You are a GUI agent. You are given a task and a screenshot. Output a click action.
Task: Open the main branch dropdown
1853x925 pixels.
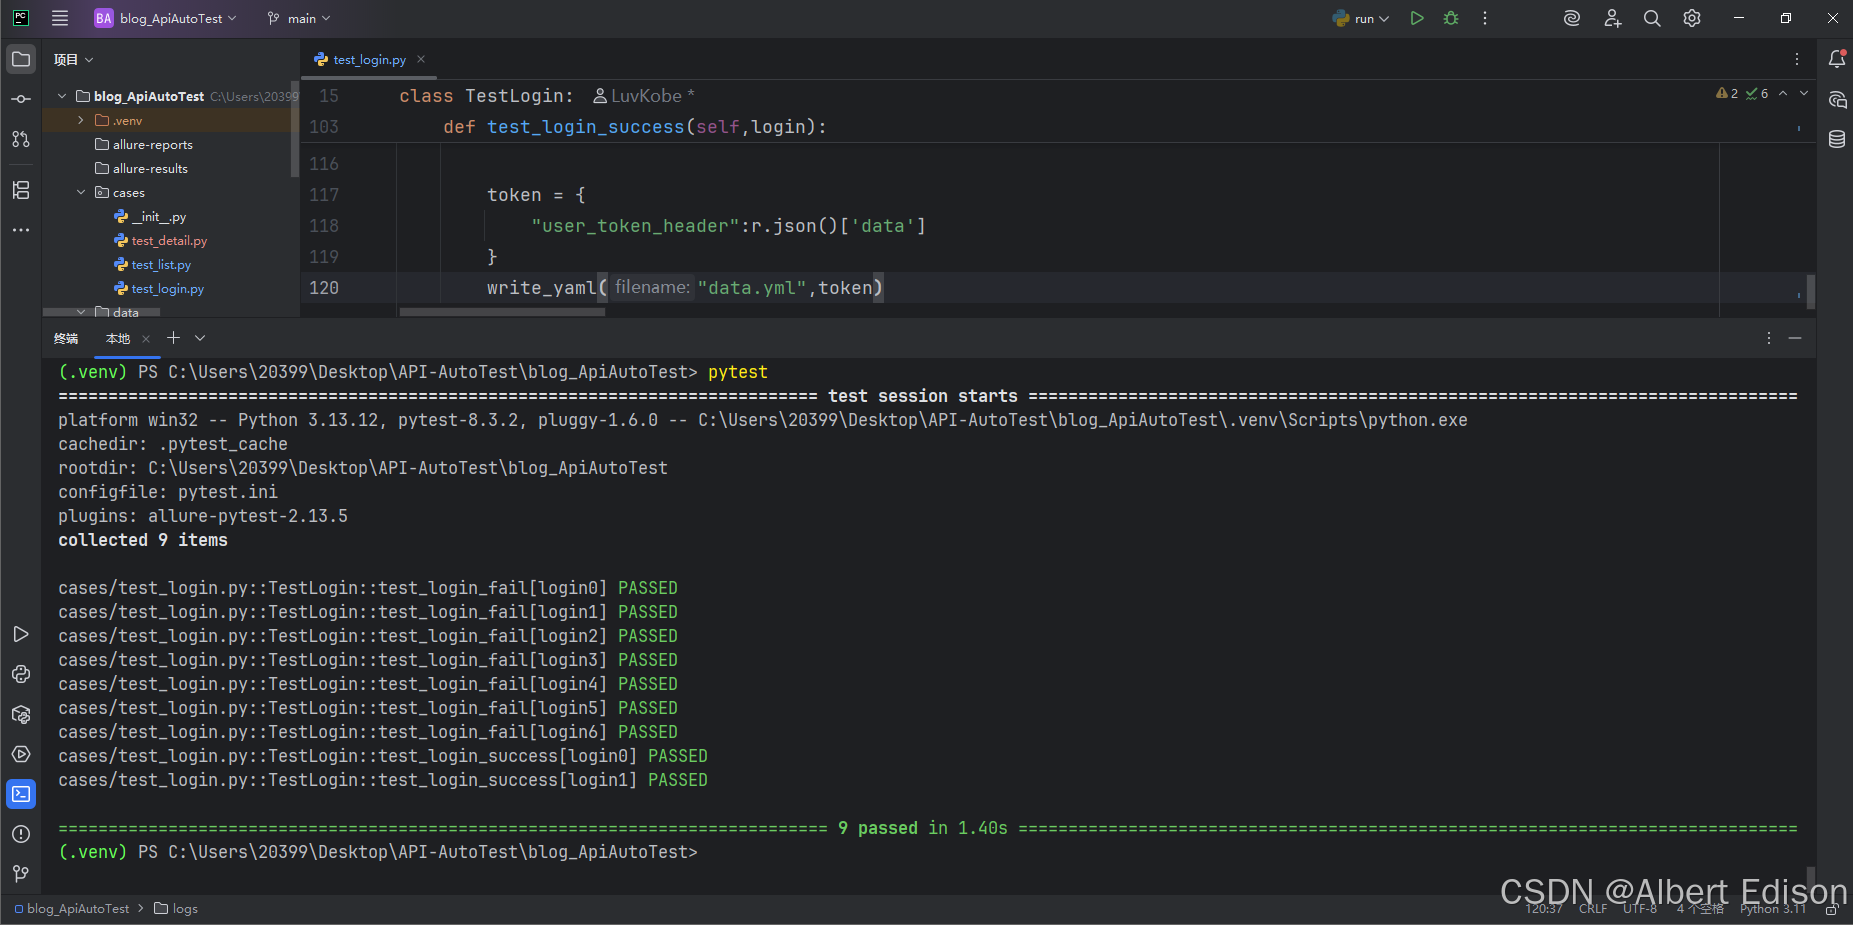point(299,18)
